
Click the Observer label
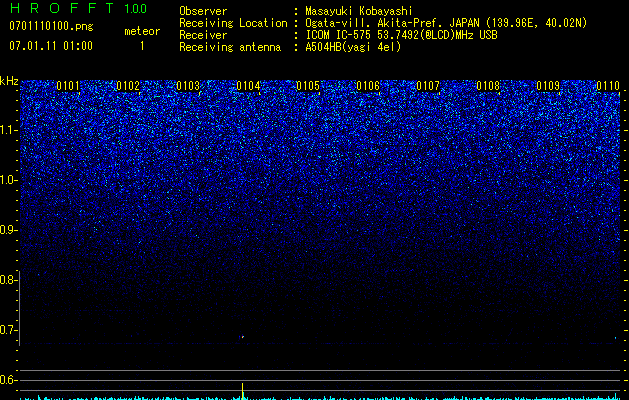[203, 11]
